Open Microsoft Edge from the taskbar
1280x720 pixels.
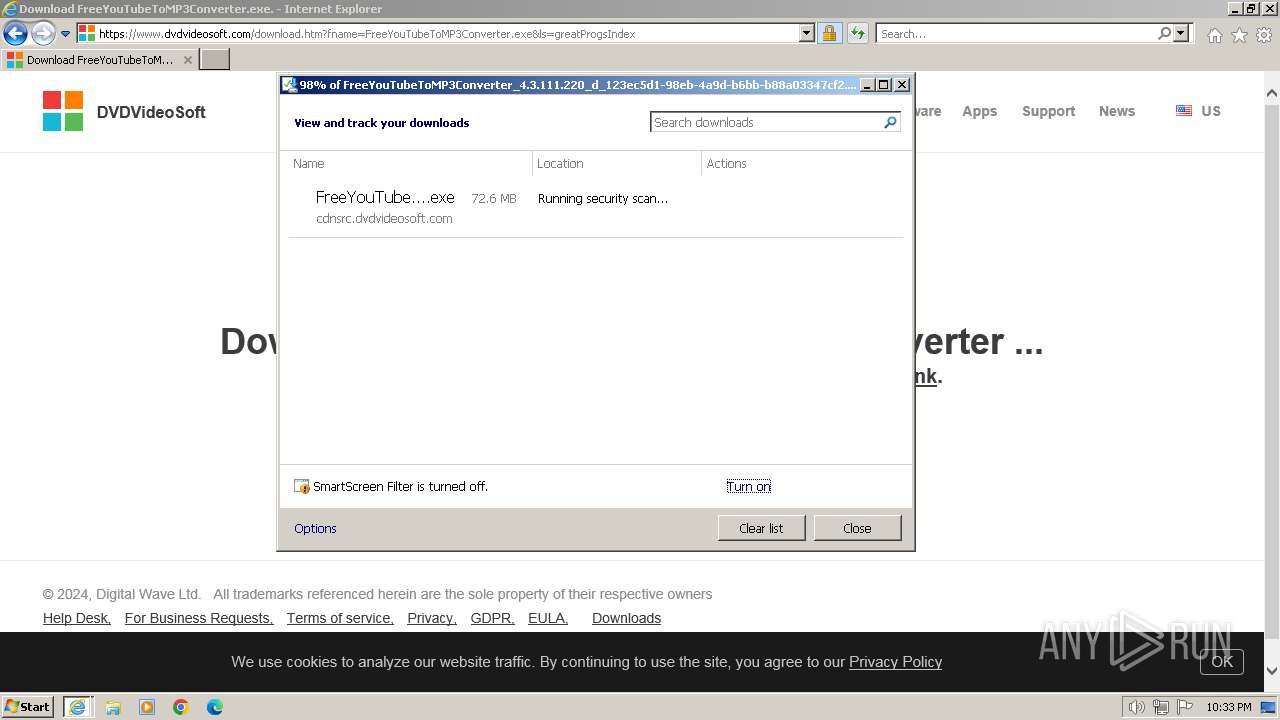coord(215,707)
